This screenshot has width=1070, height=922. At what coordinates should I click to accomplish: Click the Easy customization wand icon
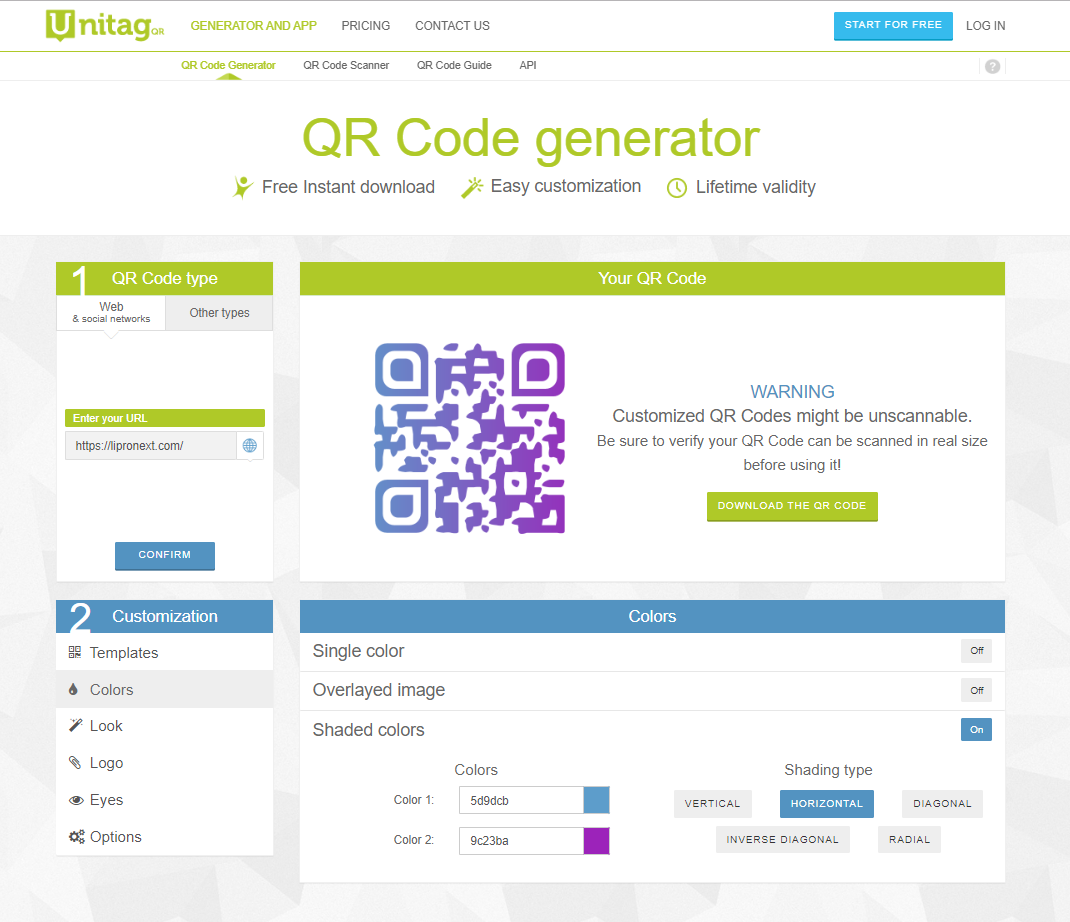[472, 187]
